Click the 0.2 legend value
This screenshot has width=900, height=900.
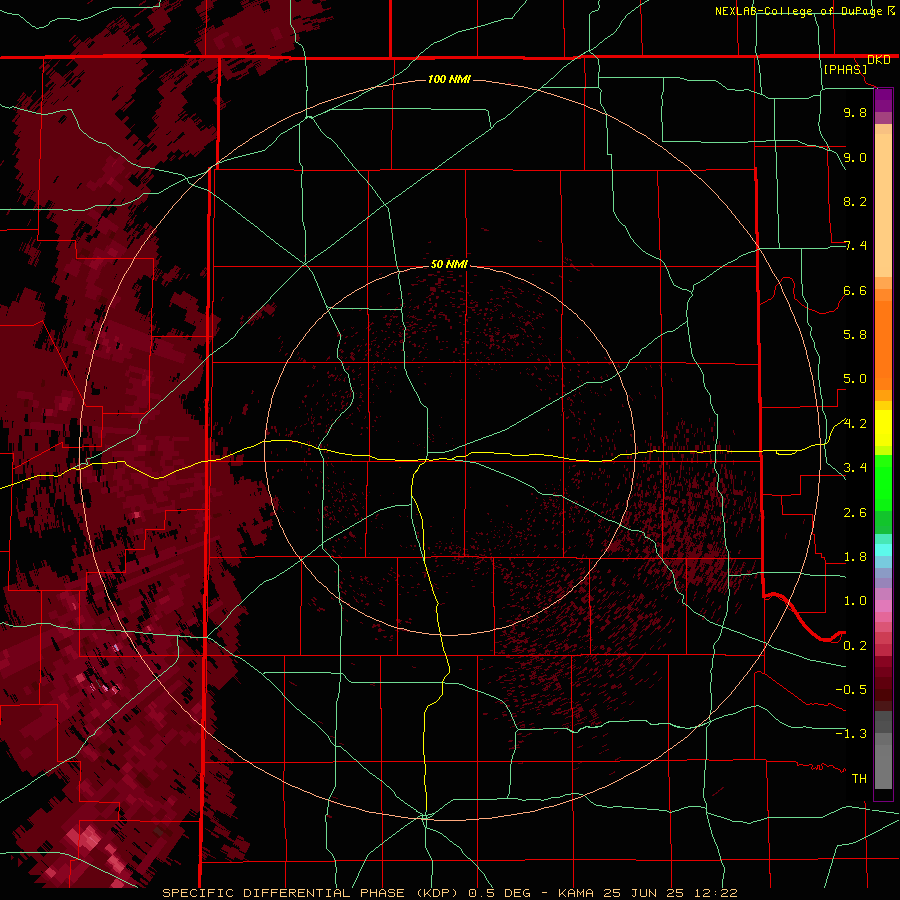855,646
